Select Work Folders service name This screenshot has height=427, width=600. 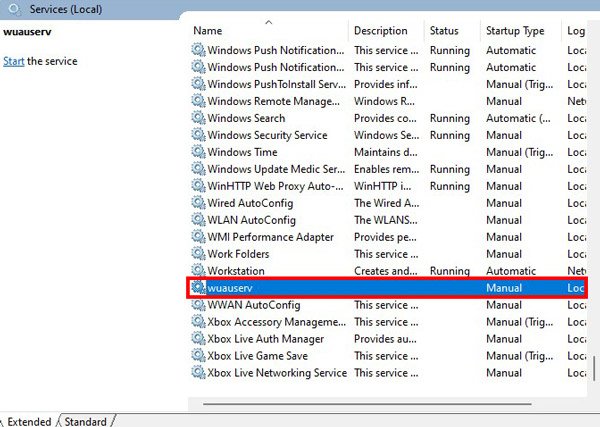(238, 254)
